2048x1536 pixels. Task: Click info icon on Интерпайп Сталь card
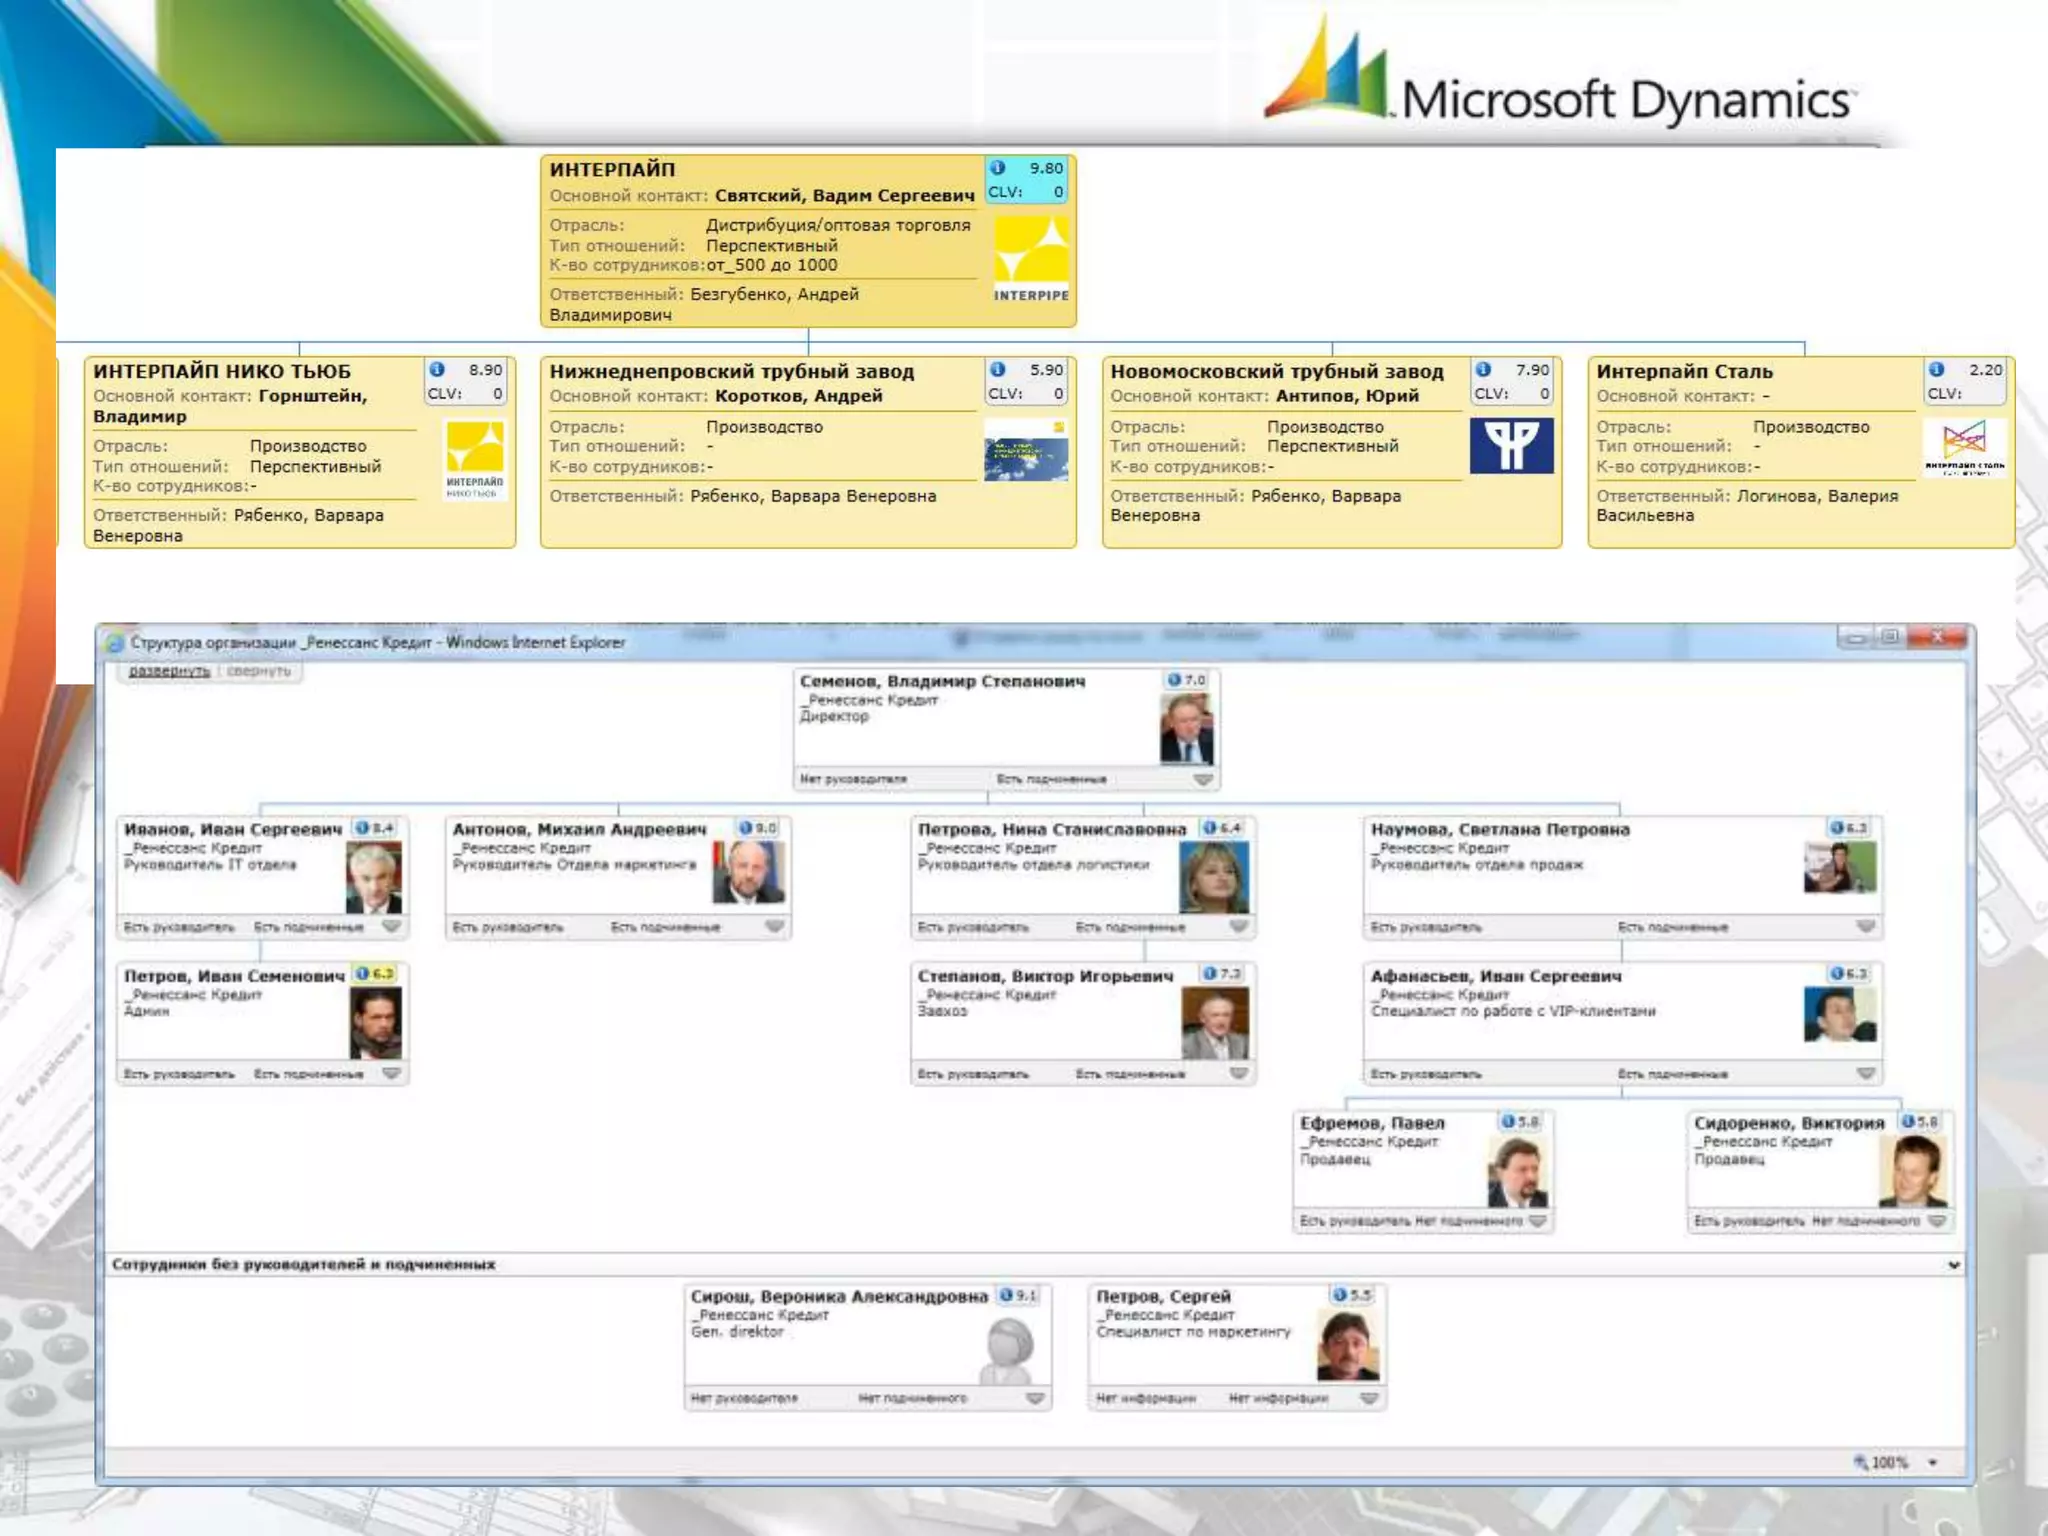[x=1936, y=370]
